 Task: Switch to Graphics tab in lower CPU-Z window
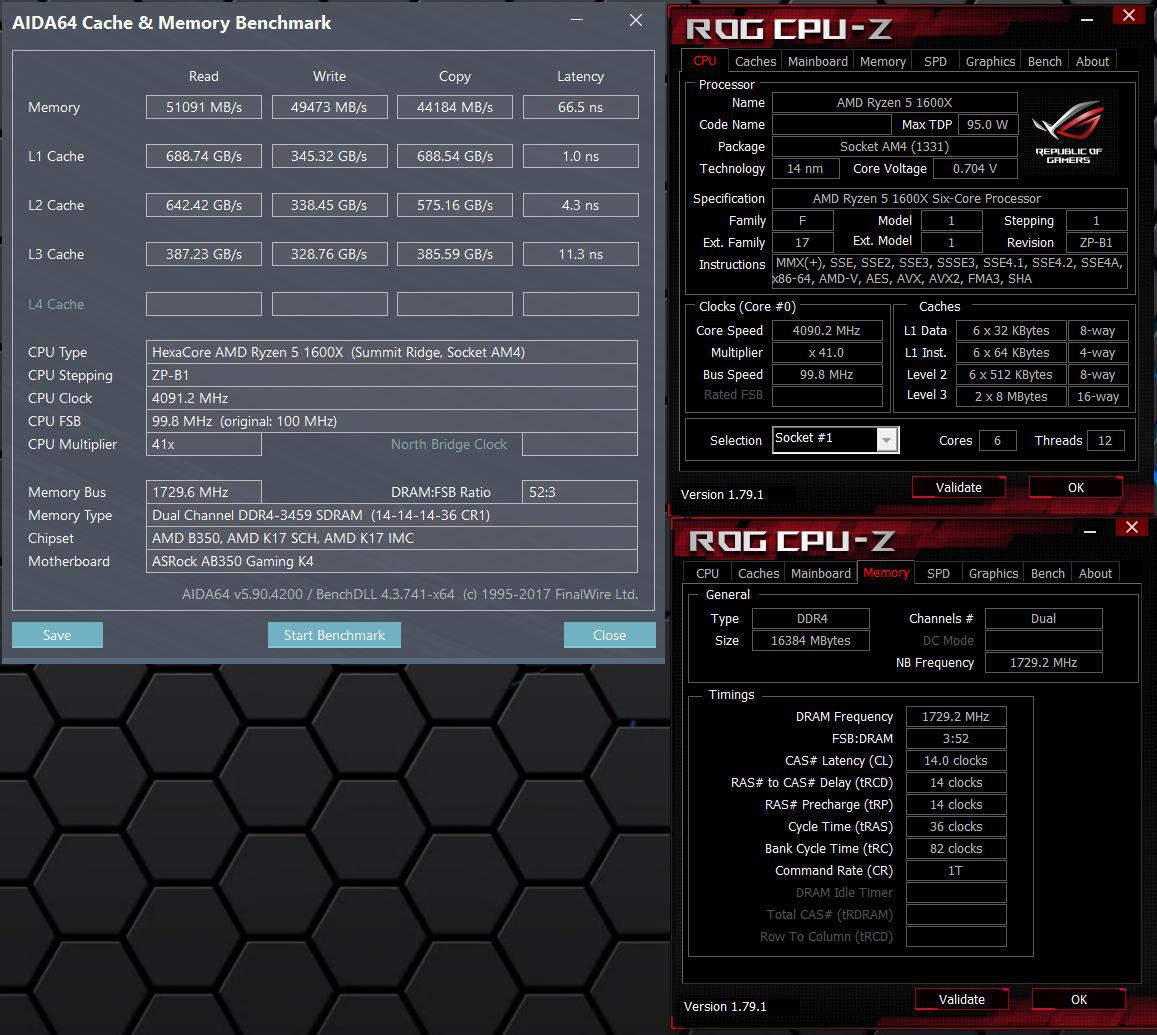point(993,573)
